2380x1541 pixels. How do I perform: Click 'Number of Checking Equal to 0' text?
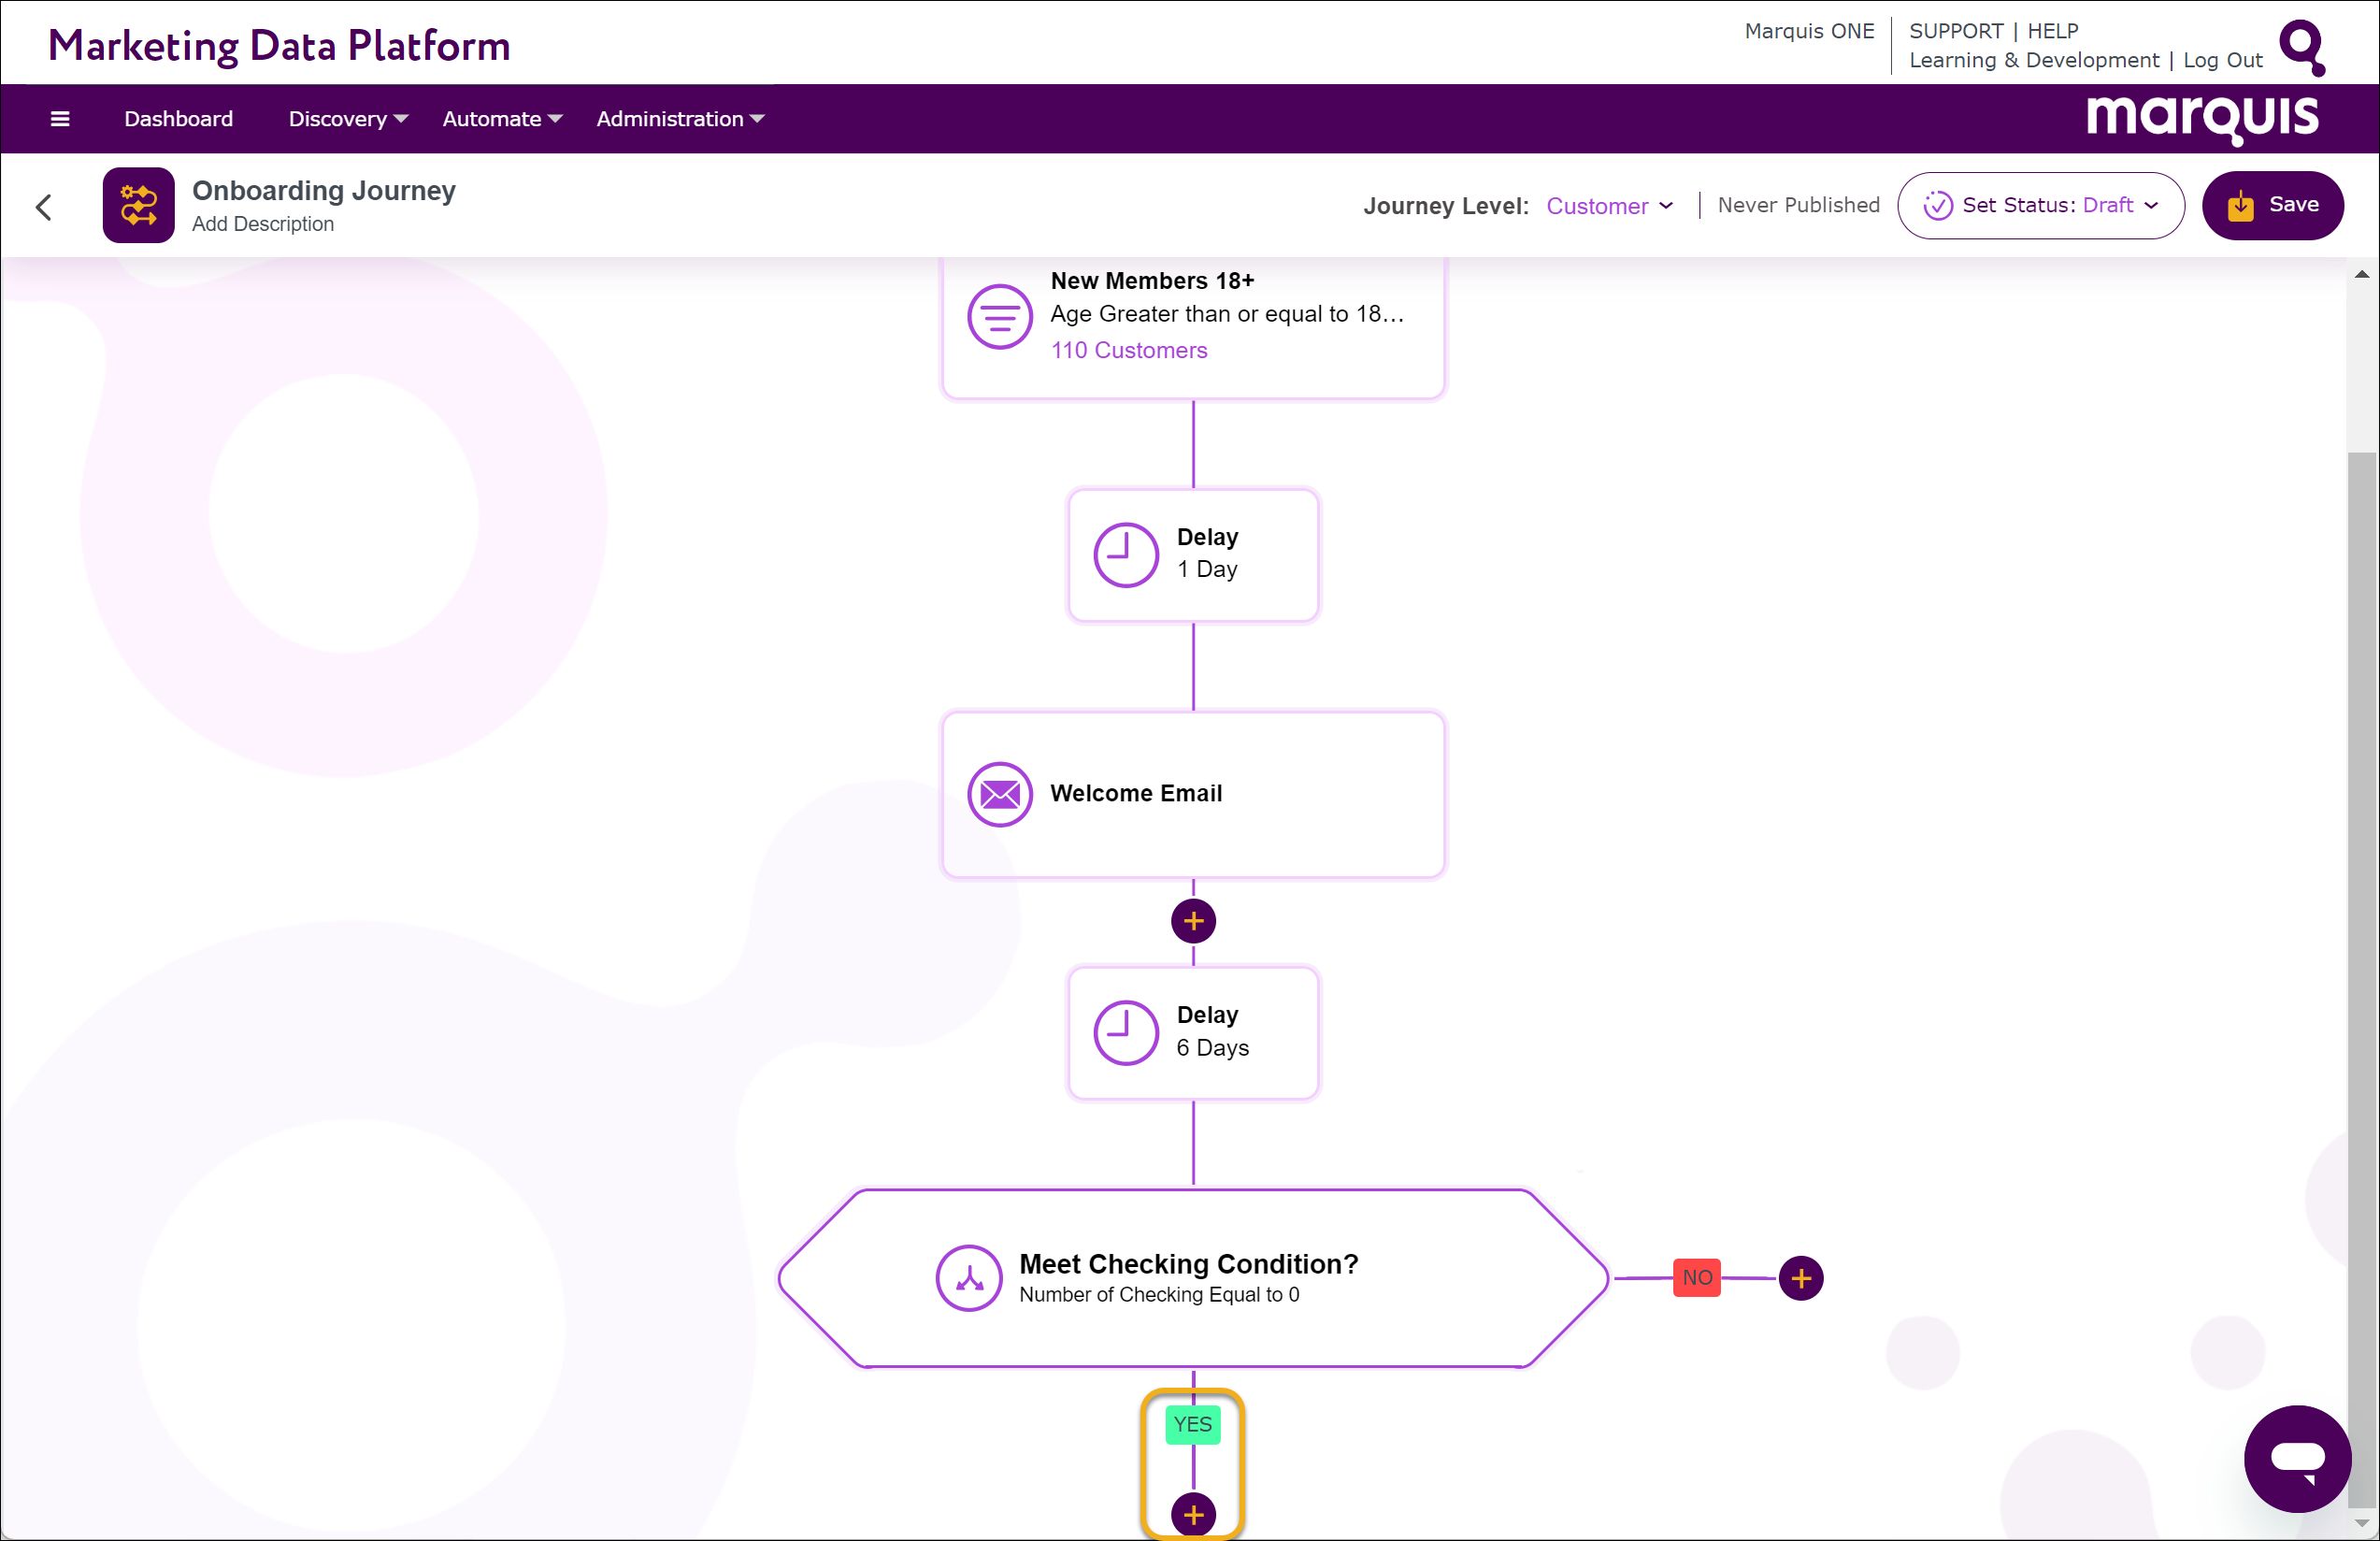tap(1159, 1294)
